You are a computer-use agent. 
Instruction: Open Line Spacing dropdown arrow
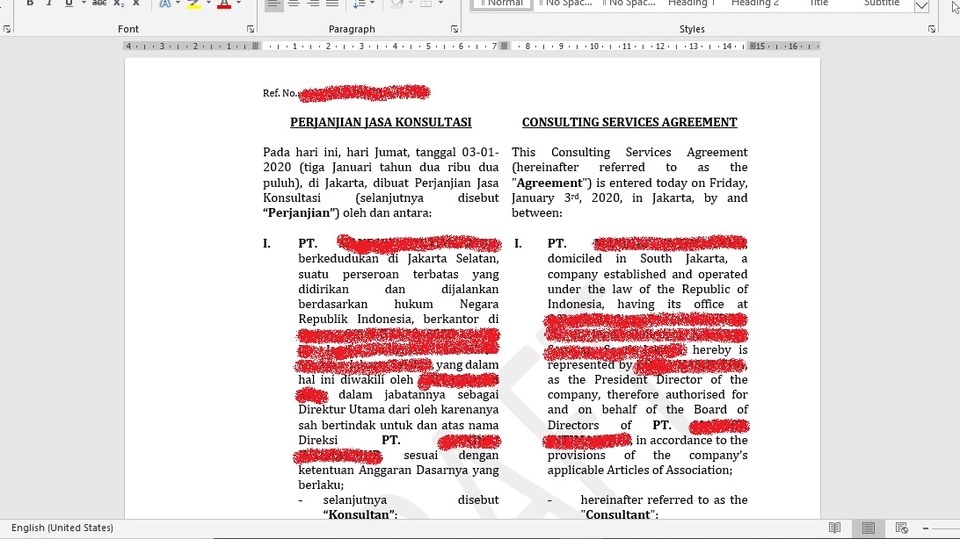point(372,3)
